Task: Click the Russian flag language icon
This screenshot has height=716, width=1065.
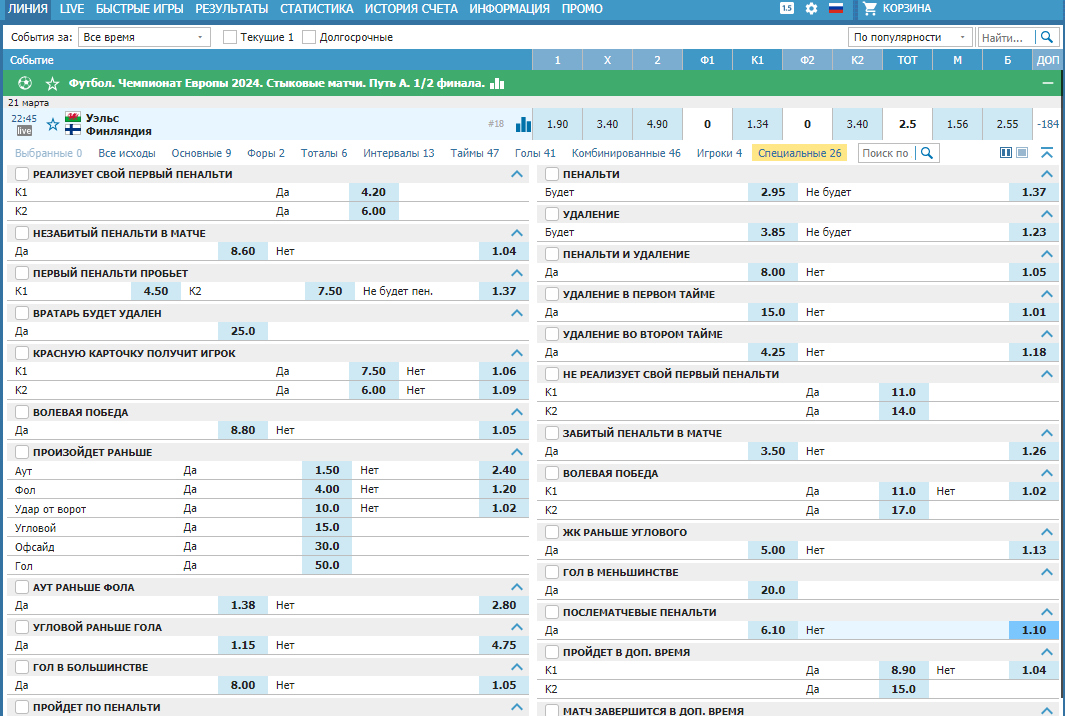Action: click(x=836, y=9)
